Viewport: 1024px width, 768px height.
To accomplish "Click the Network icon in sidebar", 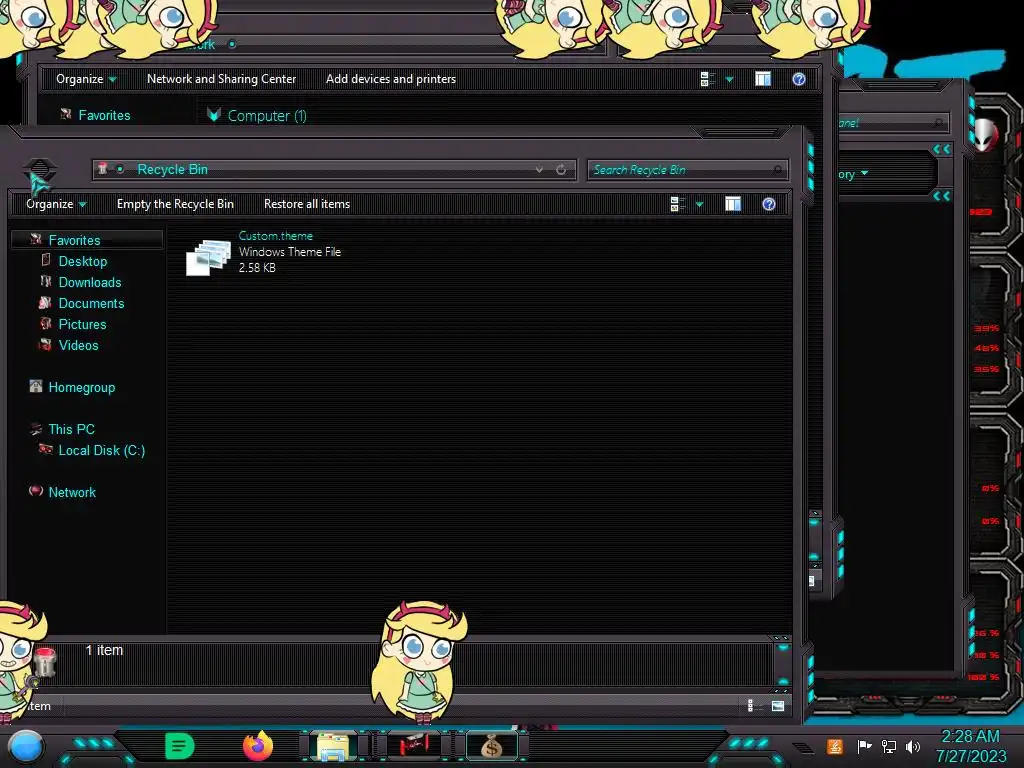I will click(x=36, y=490).
